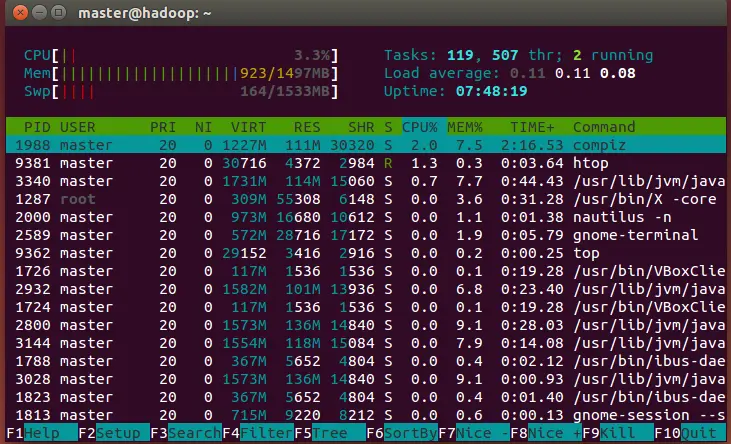Select VBoxClient process with PID 1726
The width and height of the screenshot is (731, 444).
[x=366, y=271]
